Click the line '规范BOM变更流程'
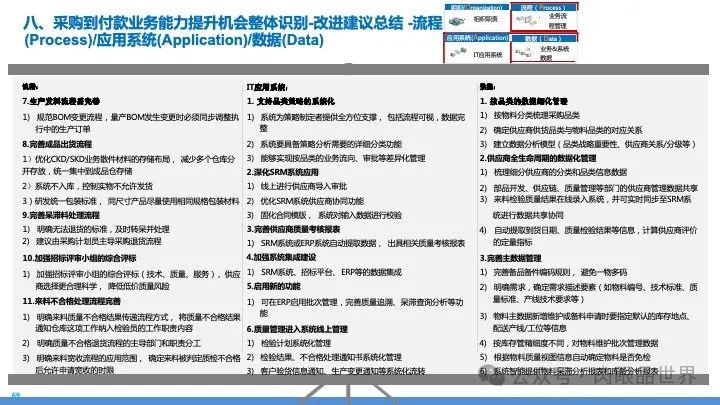720x405 pixels. [x=131, y=123]
